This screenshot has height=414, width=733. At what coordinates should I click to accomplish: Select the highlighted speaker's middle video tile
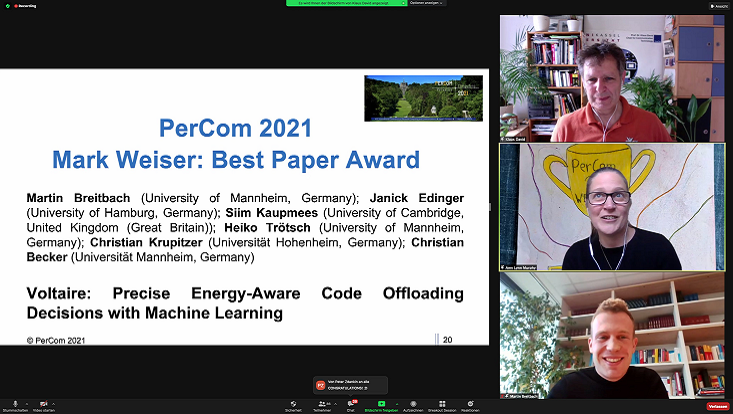click(612, 207)
